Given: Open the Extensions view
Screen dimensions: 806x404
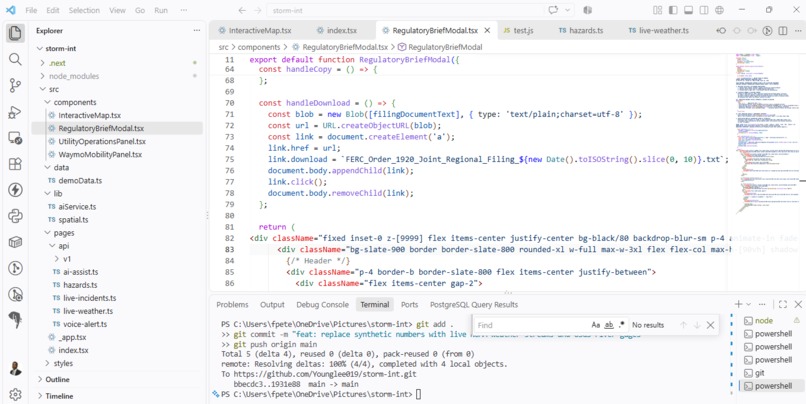Looking at the screenshot, I should (15, 164).
